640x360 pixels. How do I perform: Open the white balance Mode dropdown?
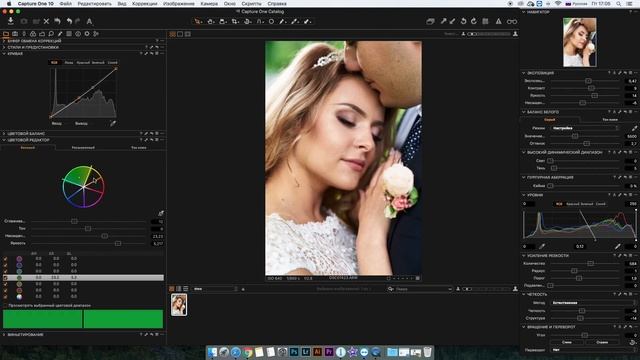pos(585,128)
